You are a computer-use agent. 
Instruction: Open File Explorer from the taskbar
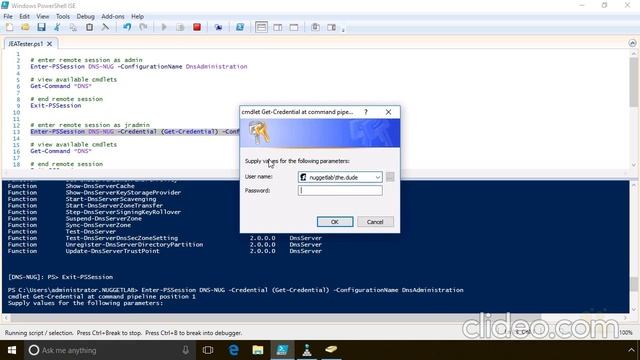pyautogui.click(x=258, y=350)
